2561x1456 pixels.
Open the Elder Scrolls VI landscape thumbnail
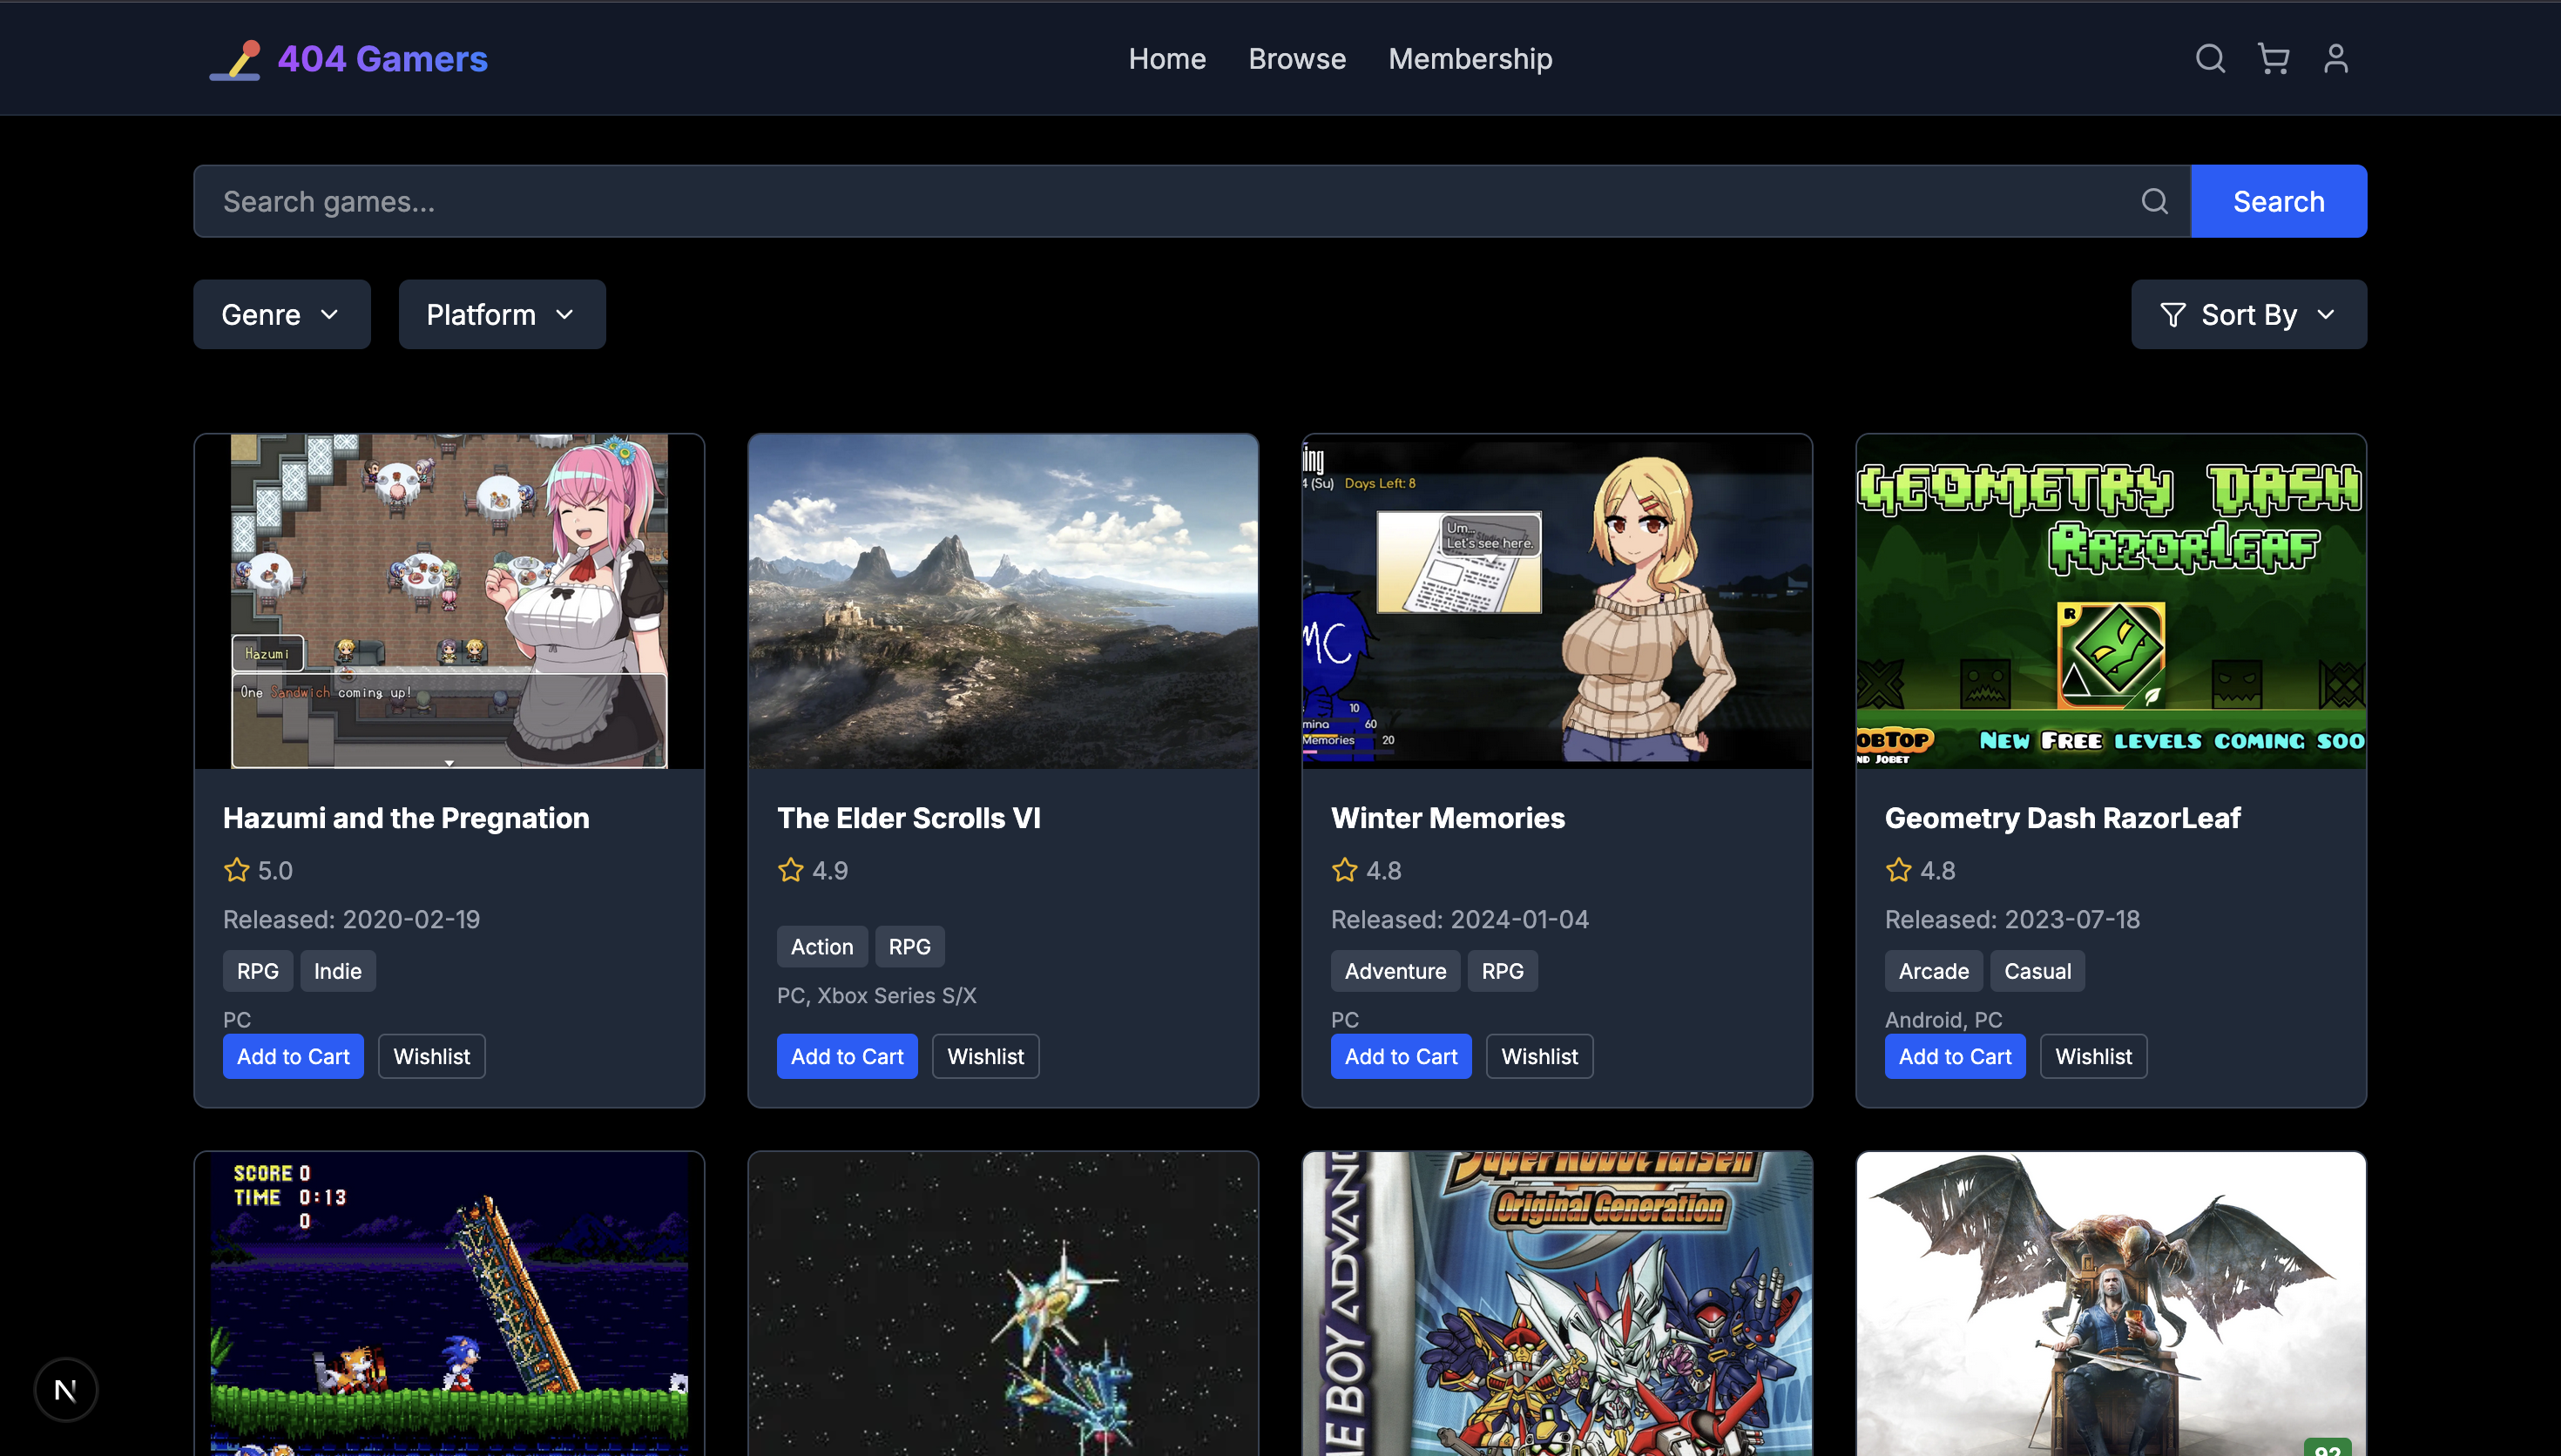click(1002, 601)
